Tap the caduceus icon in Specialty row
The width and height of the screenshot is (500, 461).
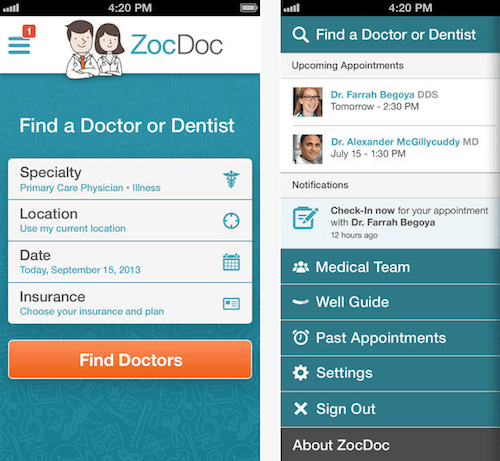pos(231,179)
